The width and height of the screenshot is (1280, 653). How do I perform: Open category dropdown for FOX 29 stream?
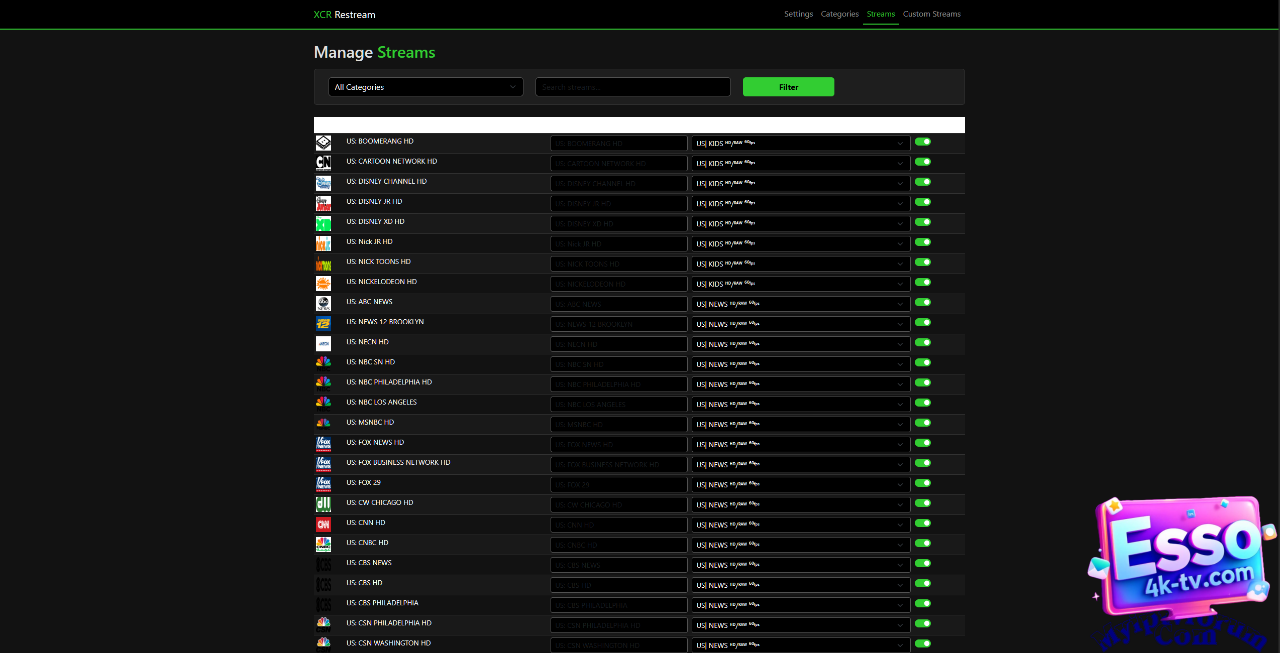[800, 484]
